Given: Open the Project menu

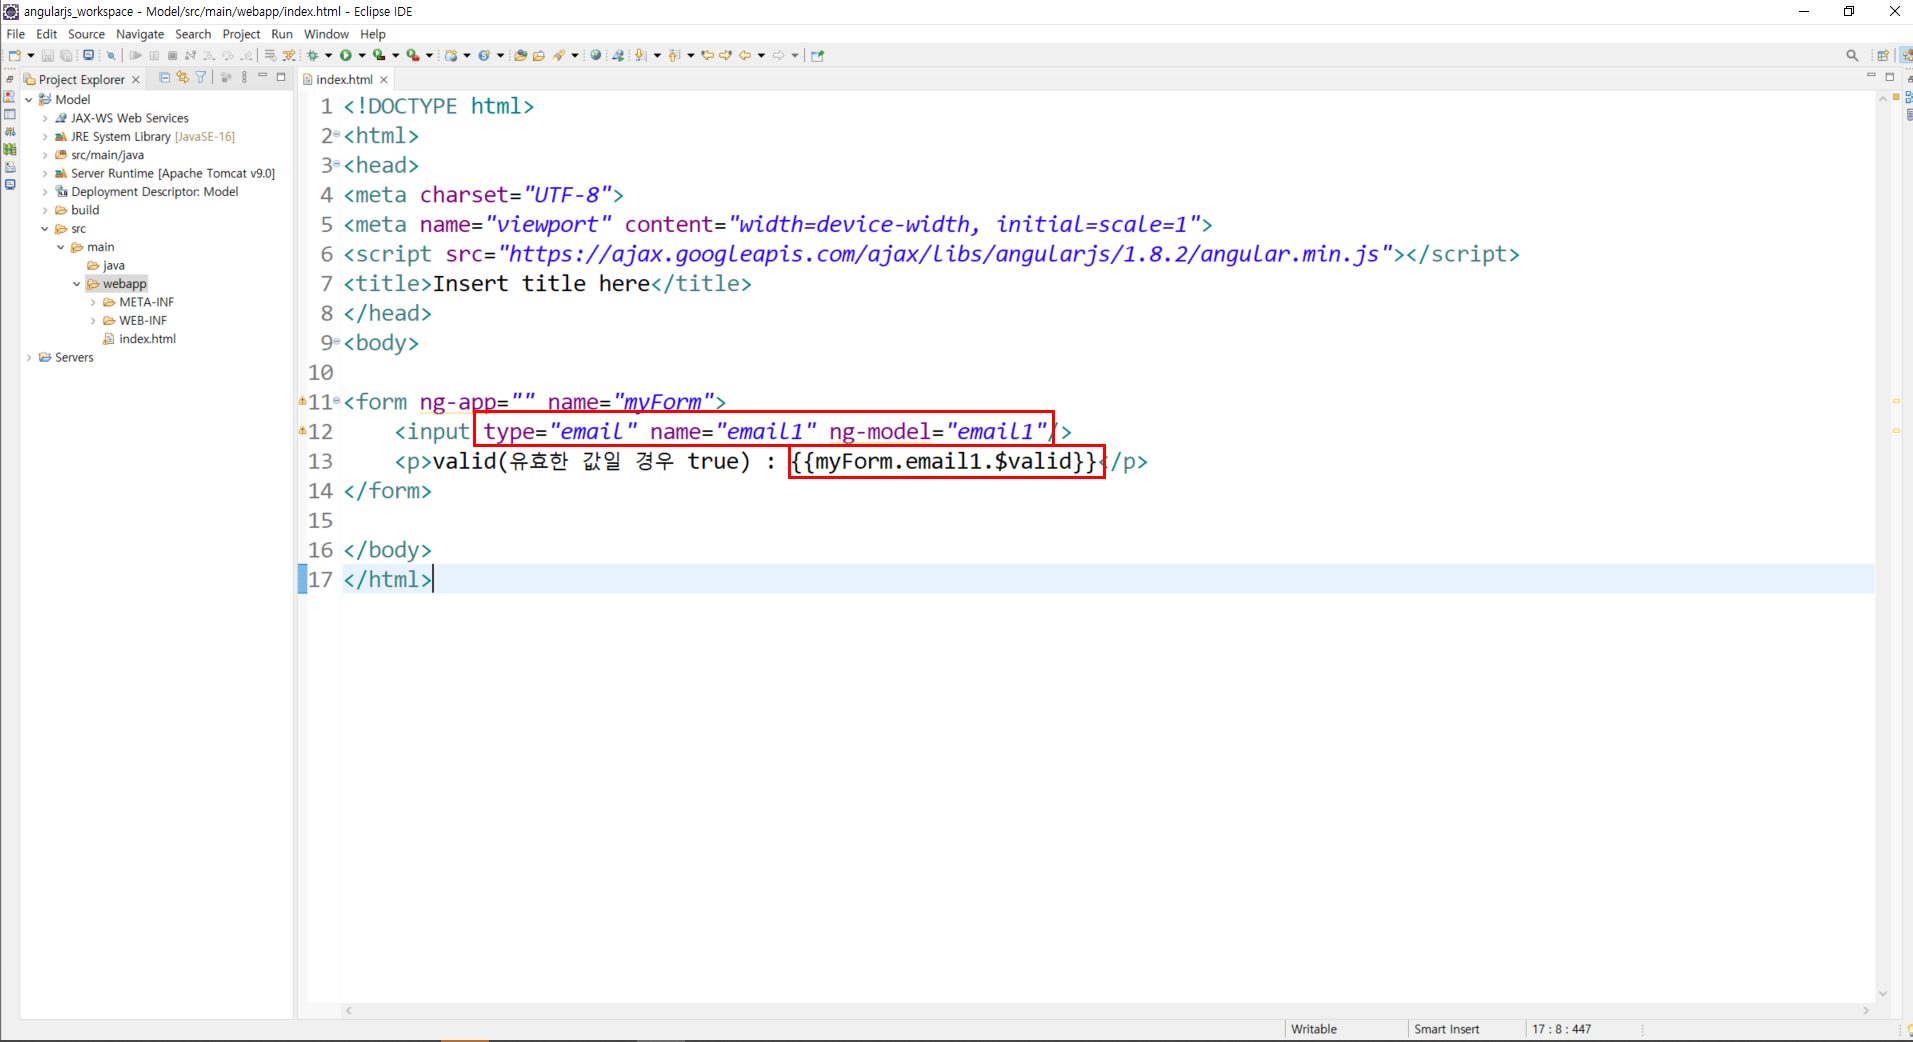Looking at the screenshot, I should pyautogui.click(x=241, y=34).
